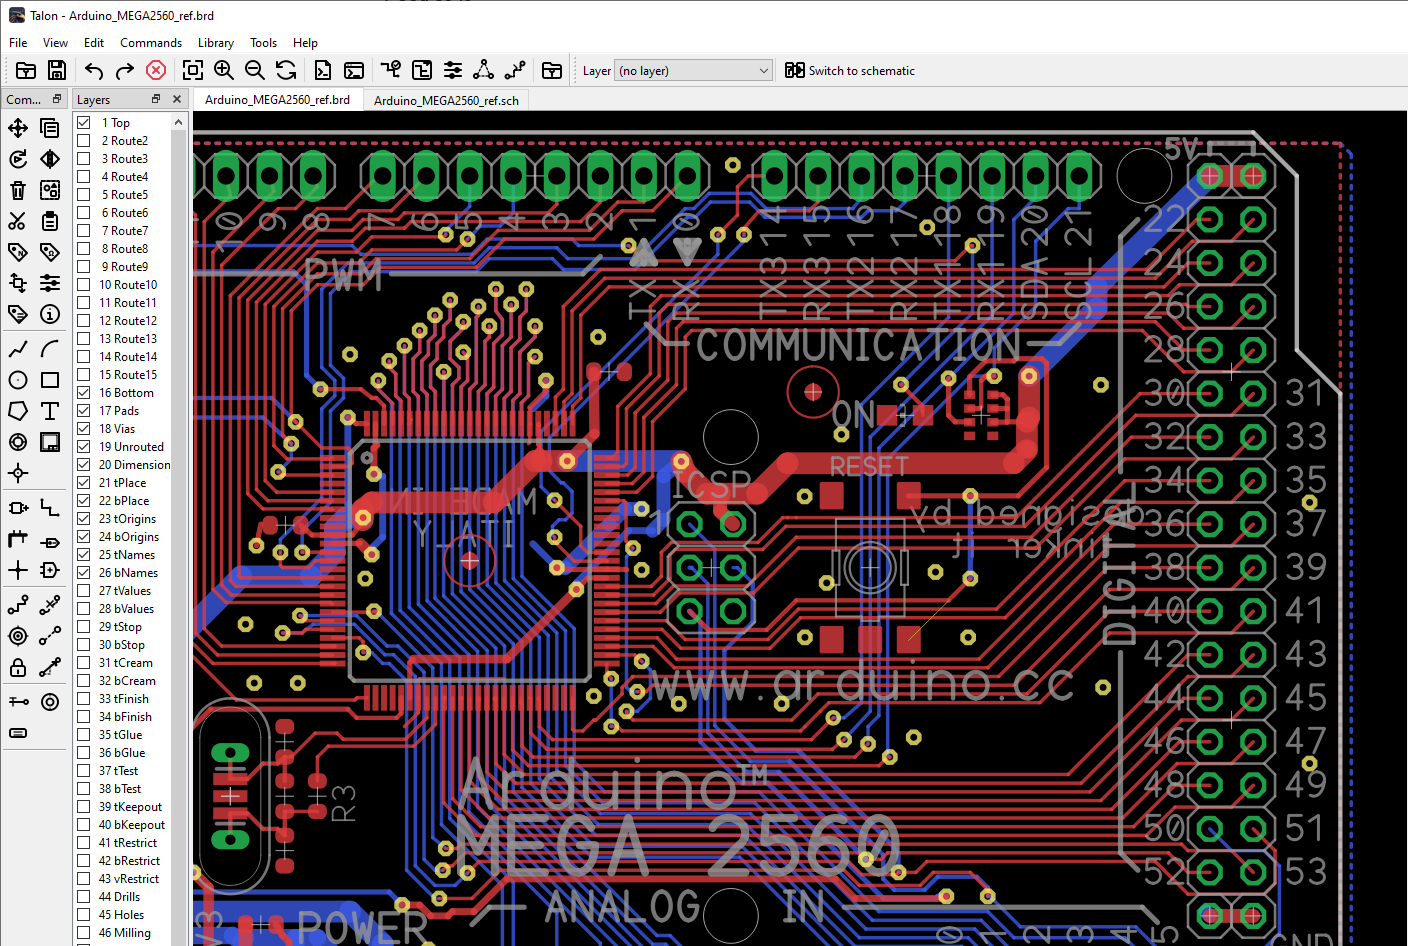Open the Tools menu
This screenshot has width=1408, height=946.
263,43
